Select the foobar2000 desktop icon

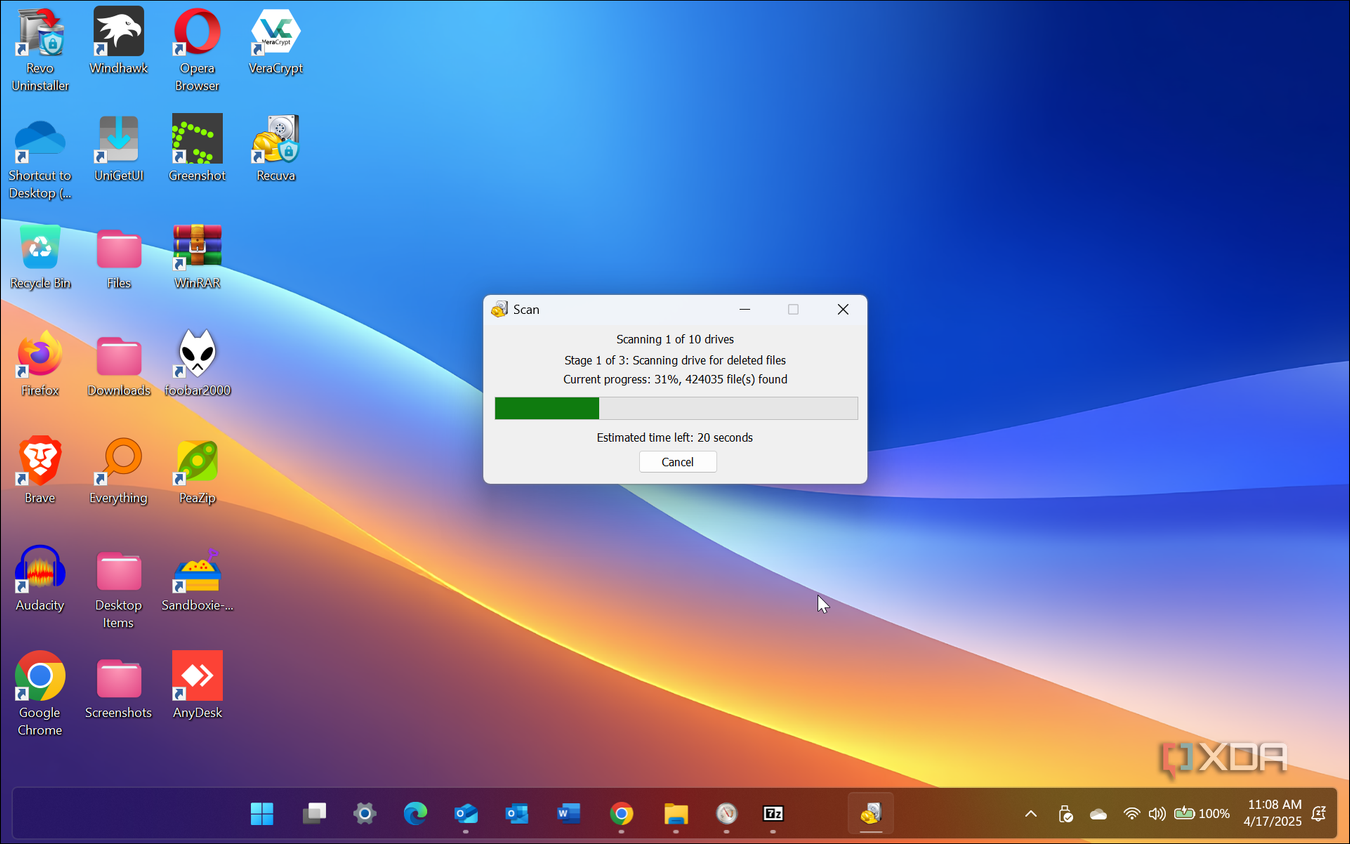pyautogui.click(x=197, y=364)
